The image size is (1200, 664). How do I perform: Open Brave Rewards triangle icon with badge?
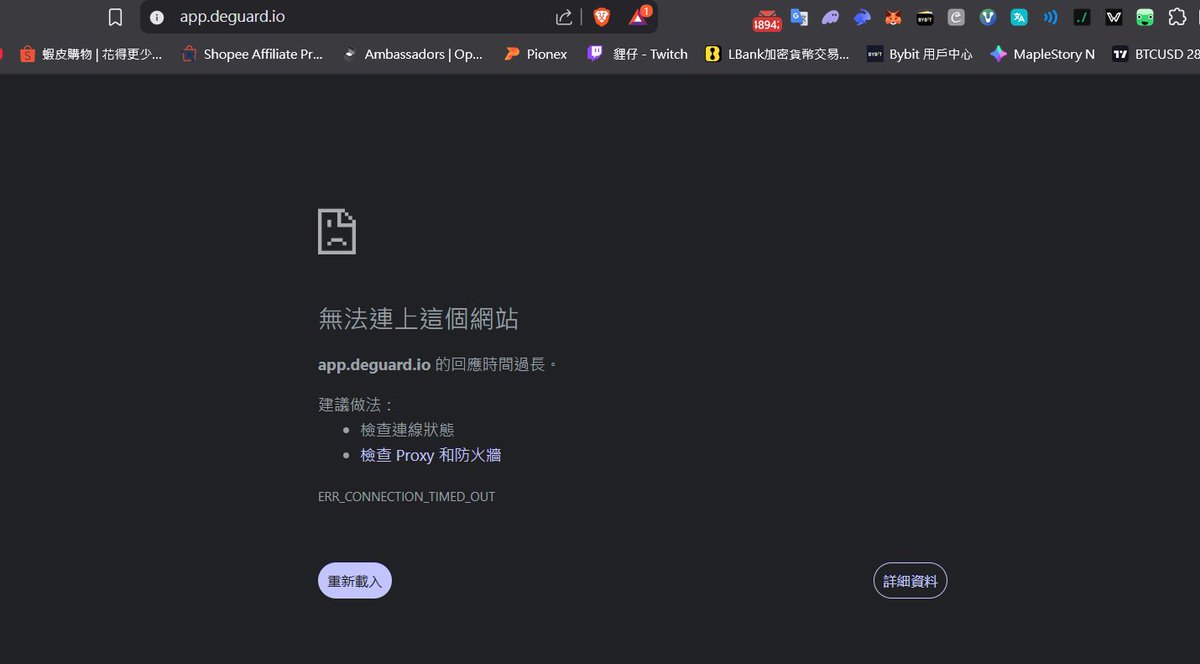coord(639,16)
